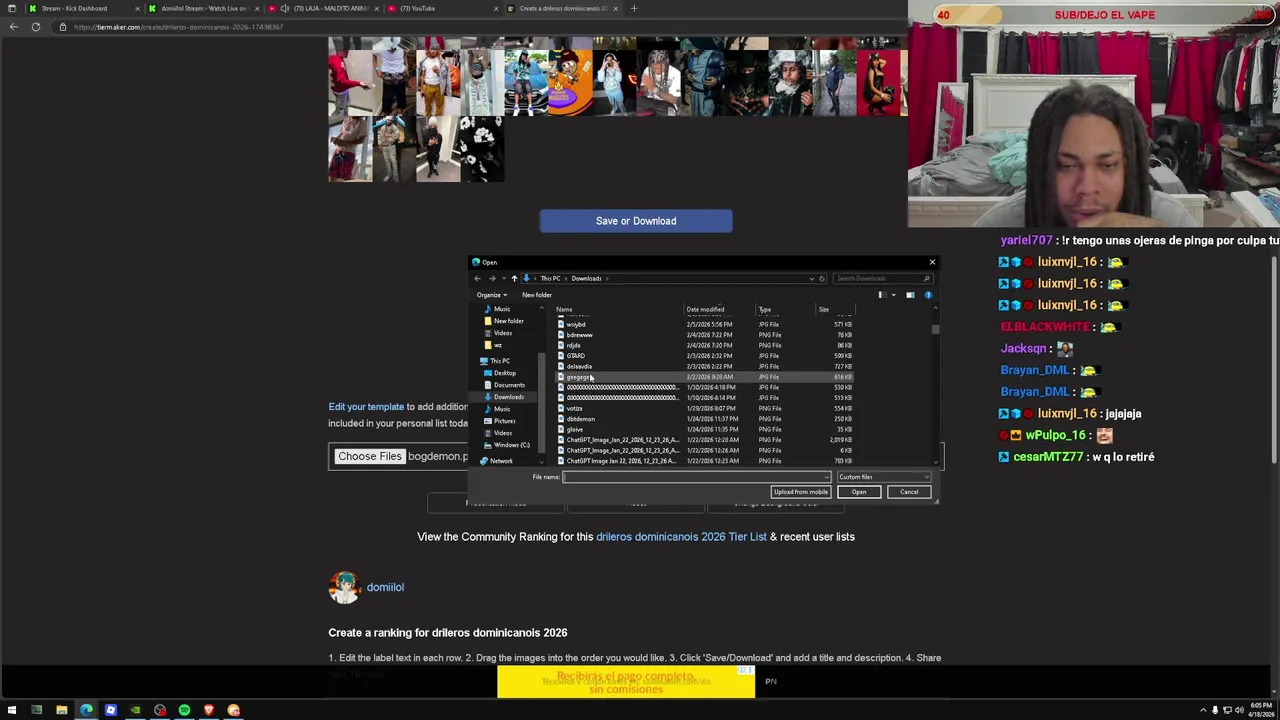Go forward in Open dialog navigation

pyautogui.click(x=491, y=278)
